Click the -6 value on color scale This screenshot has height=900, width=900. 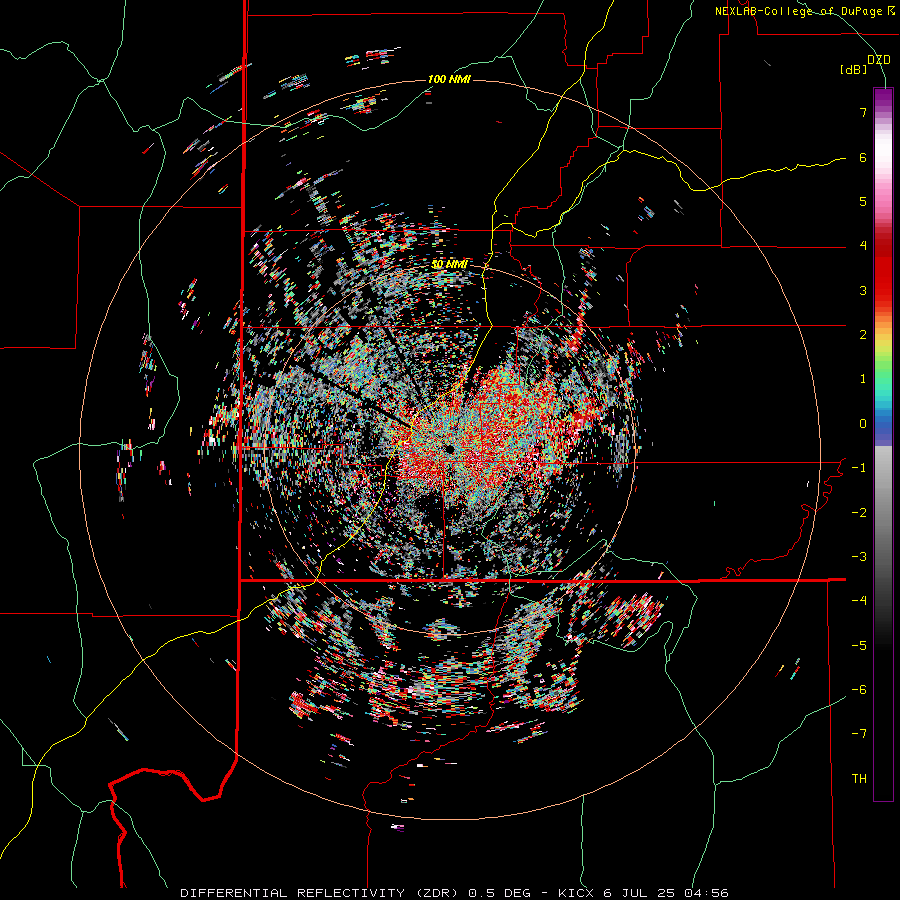[859, 690]
